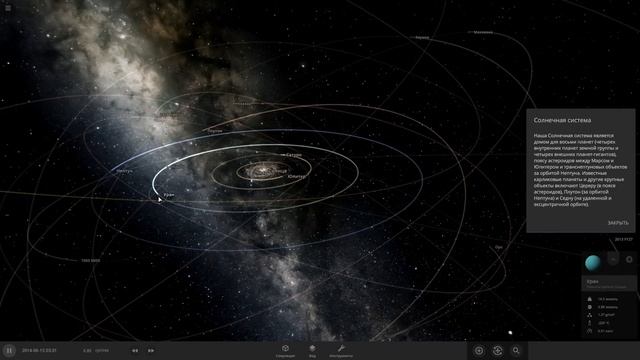Open the Уран properties name bar

click(x=609, y=284)
